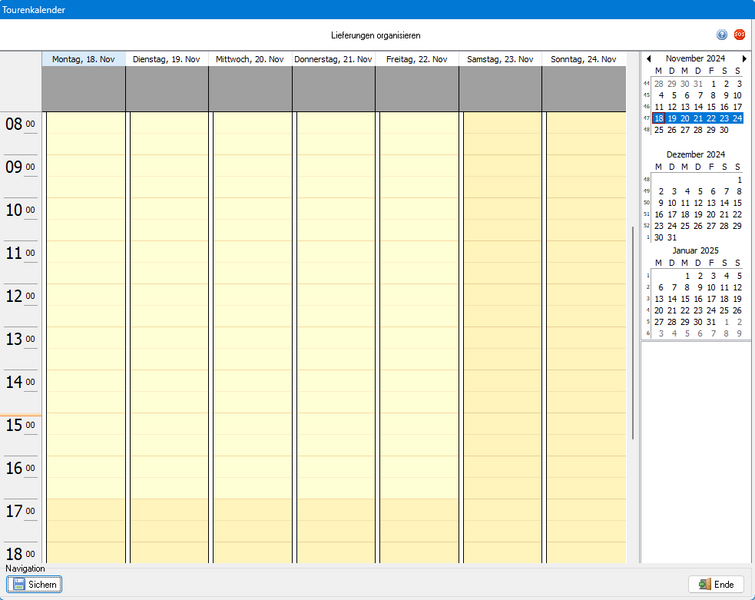This screenshot has width=755, height=600.
Task: Select the Donnerstag, 21. Nov column header
Action: tap(334, 59)
